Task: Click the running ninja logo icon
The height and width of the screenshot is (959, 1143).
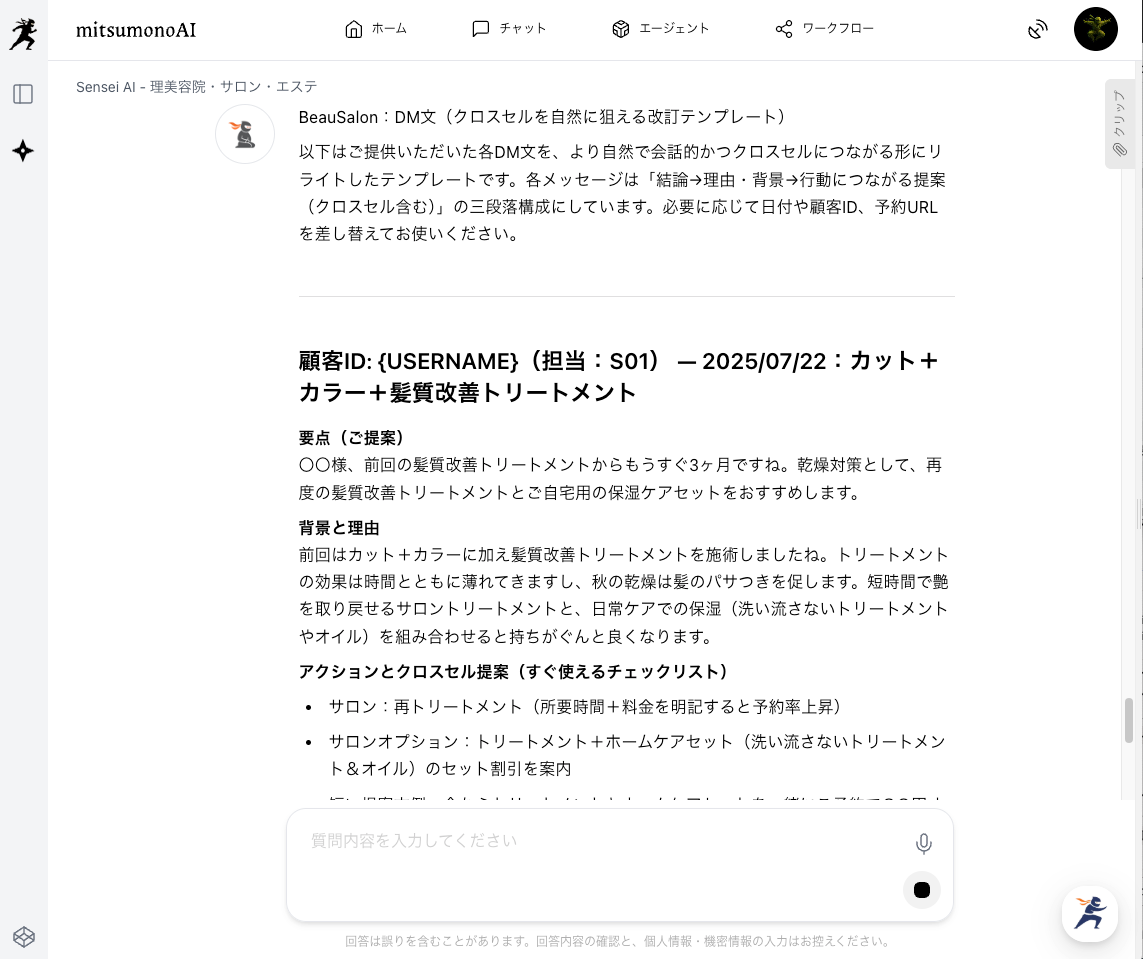Action: click(x=23, y=33)
